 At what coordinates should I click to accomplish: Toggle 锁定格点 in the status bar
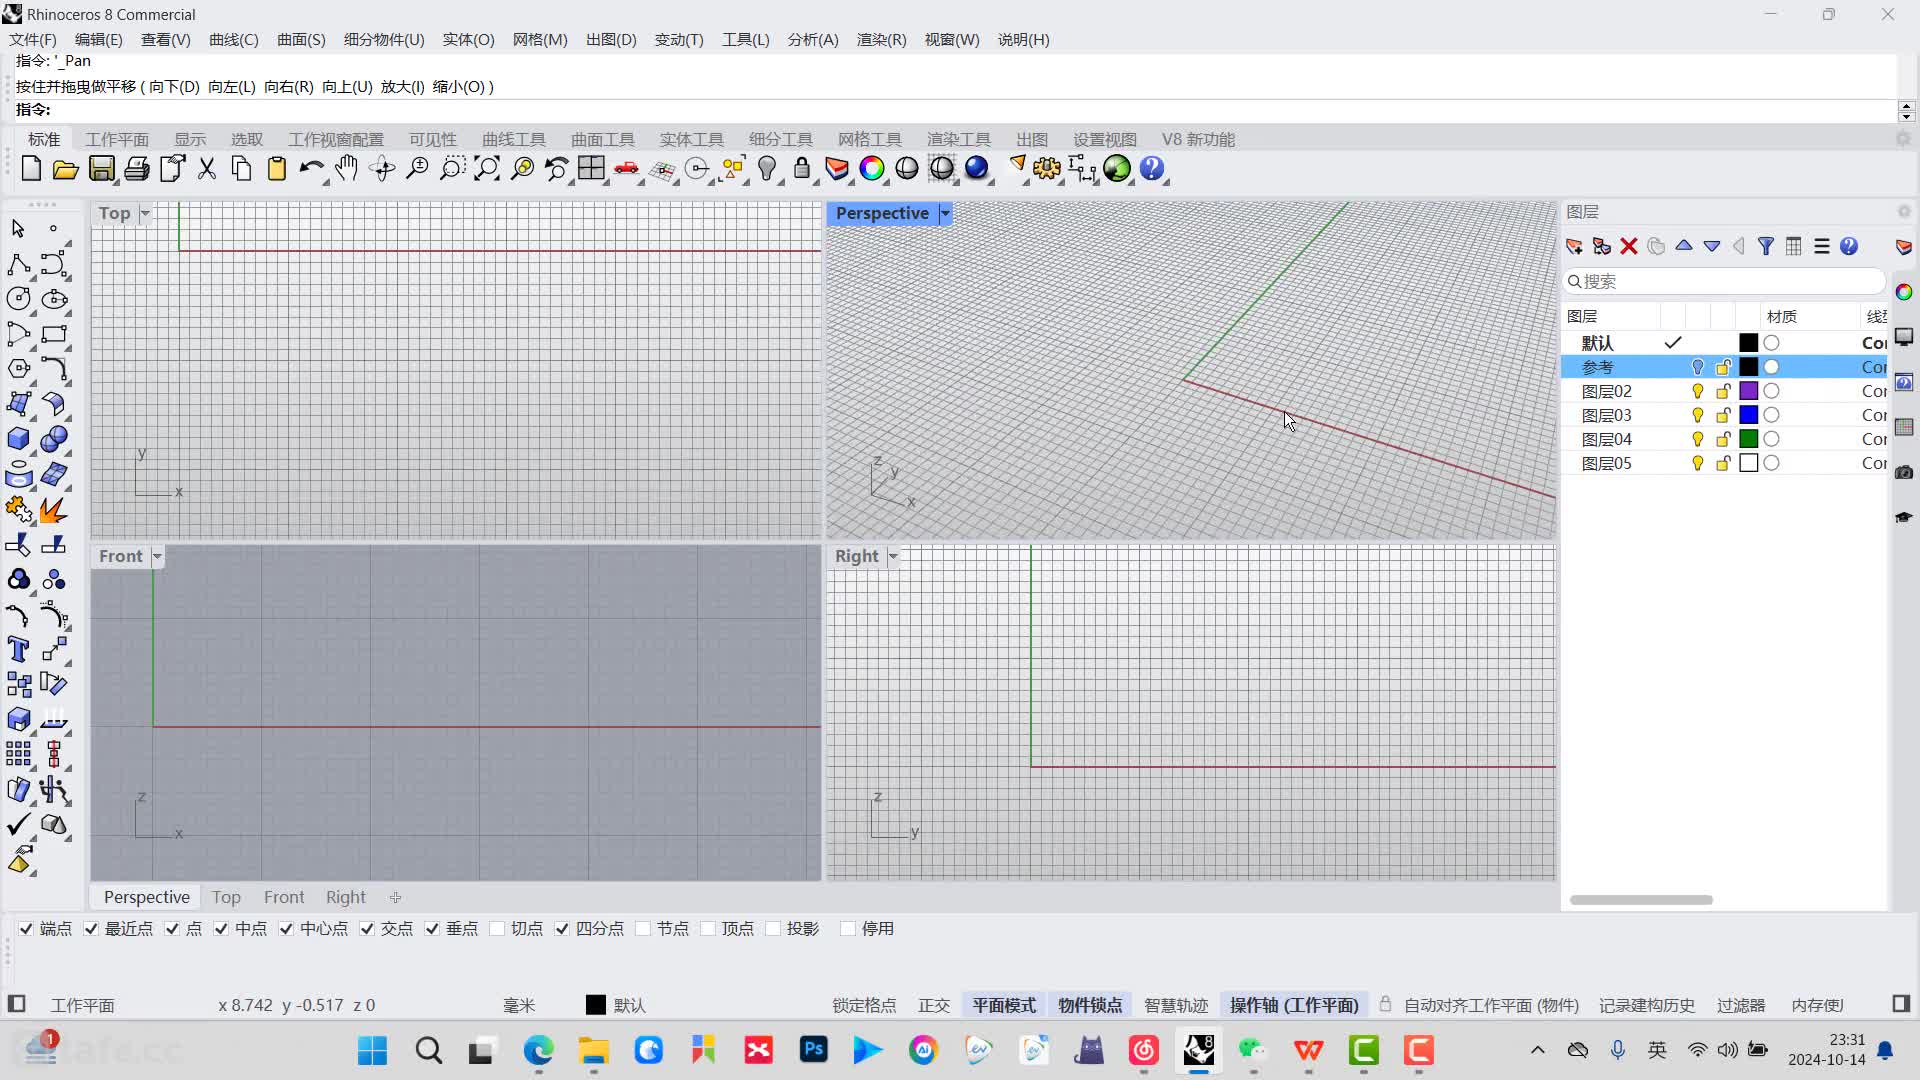864,1005
